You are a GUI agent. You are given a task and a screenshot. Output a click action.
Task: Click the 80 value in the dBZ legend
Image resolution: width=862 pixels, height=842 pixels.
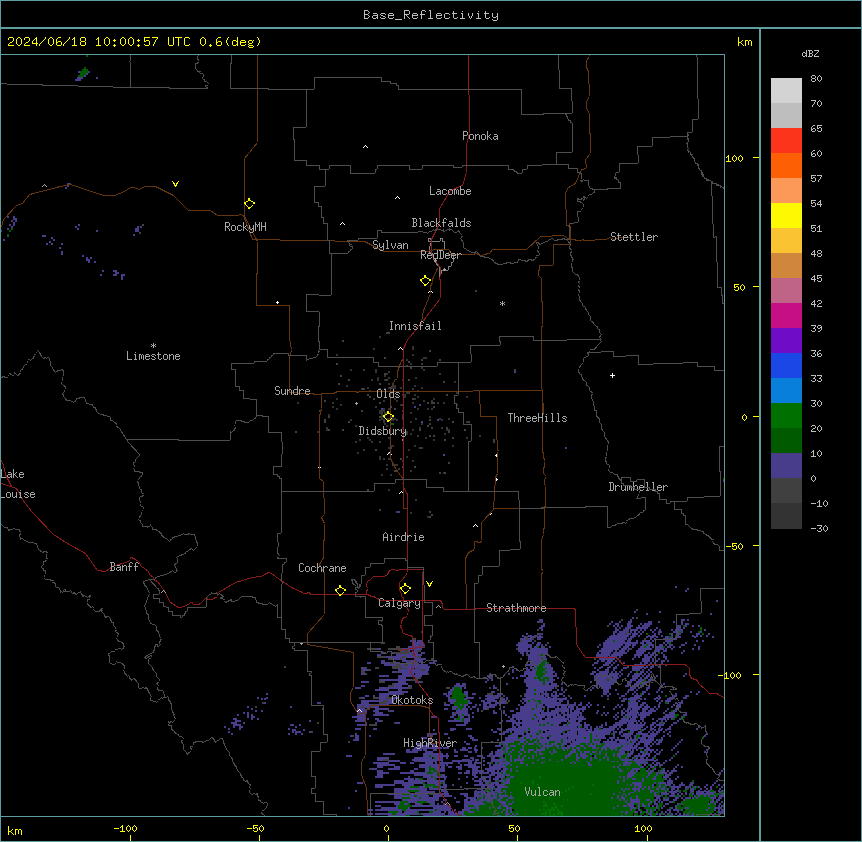(x=816, y=79)
